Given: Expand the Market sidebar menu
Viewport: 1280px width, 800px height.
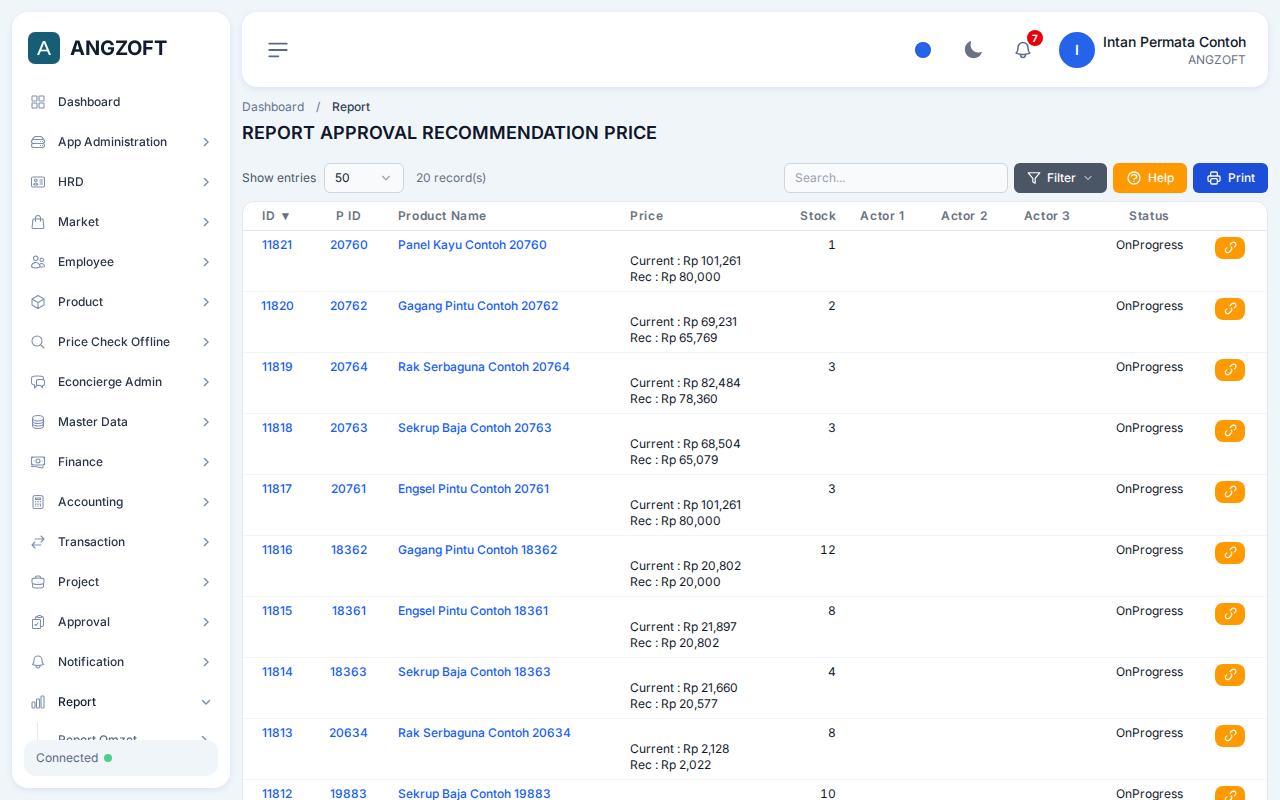Looking at the screenshot, I should click(121, 222).
